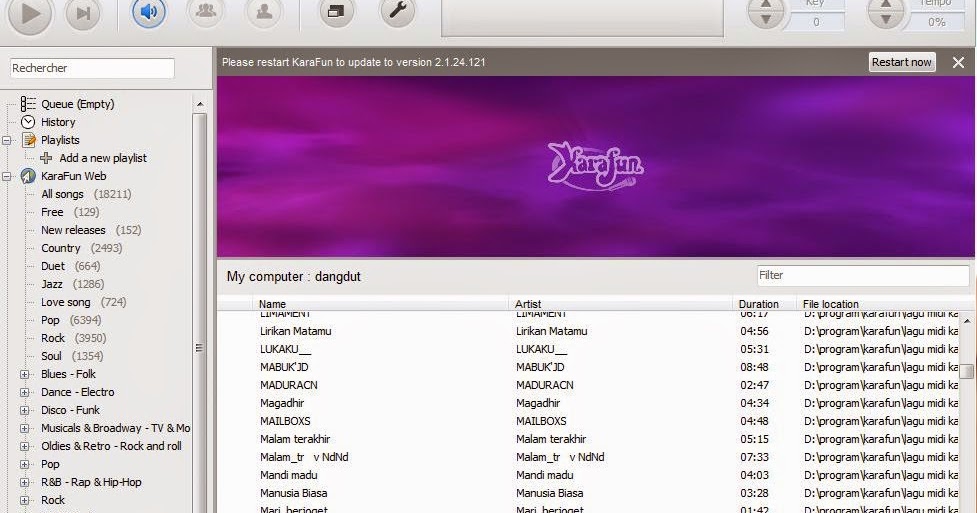This screenshot has height=513, width=977.
Task: Open the History item
Action: (58, 122)
